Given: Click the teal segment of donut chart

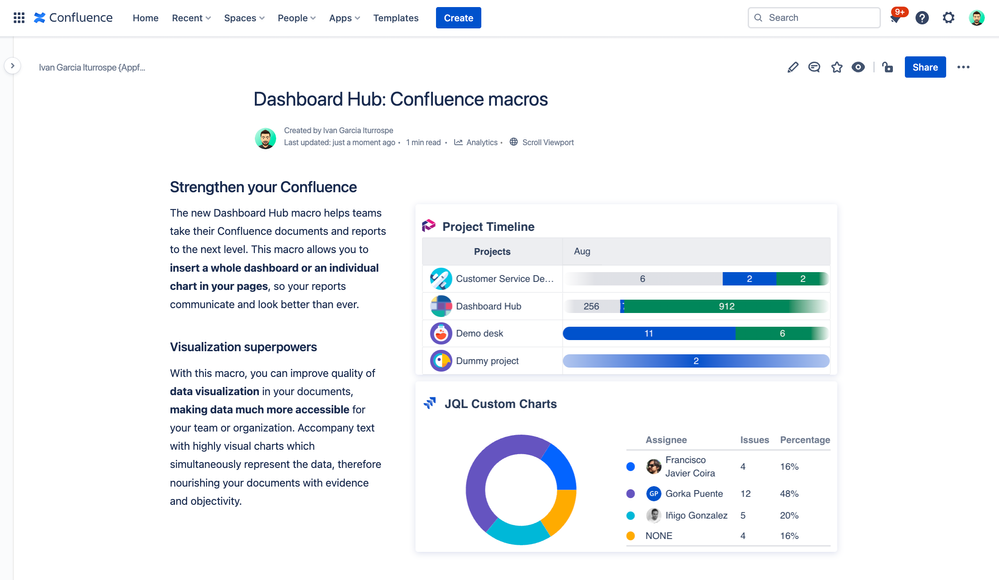Looking at the screenshot, I should tap(519, 534).
